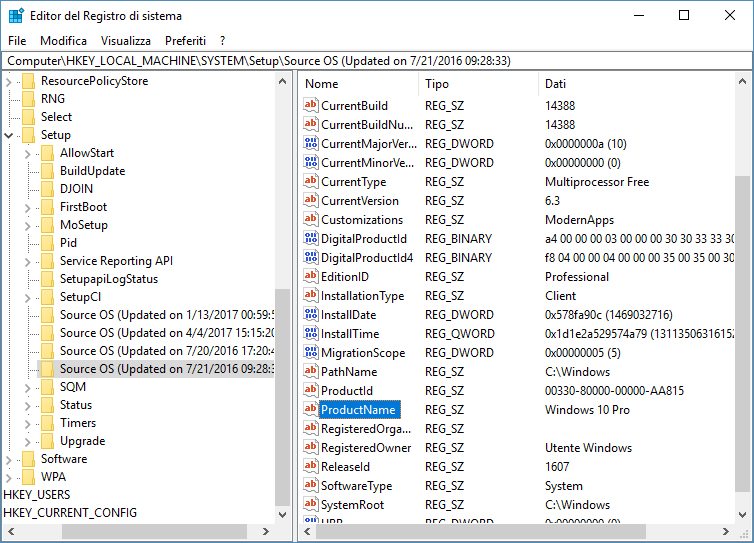754x543 pixels.
Task: Click the folder icon for FirstBoot key
Action: click(x=47, y=207)
